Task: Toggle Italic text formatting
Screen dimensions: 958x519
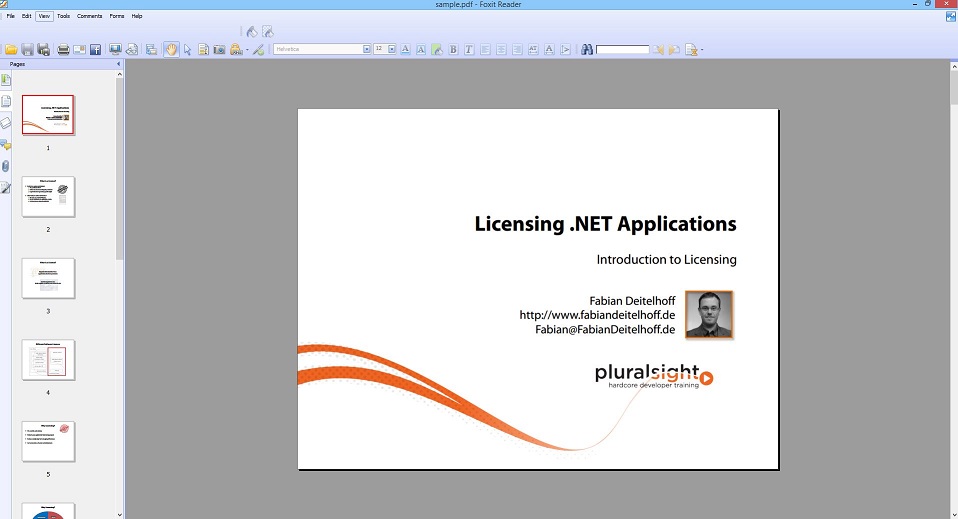Action: click(469, 49)
